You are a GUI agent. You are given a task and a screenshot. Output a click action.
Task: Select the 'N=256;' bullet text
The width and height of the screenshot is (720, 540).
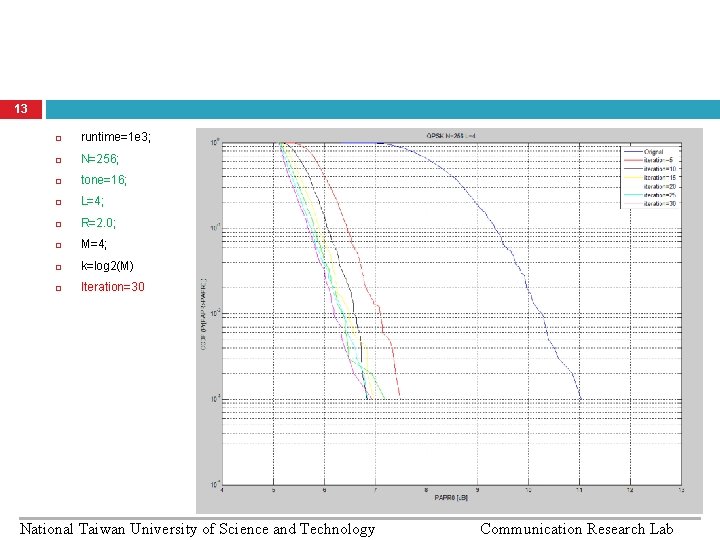click(x=100, y=158)
